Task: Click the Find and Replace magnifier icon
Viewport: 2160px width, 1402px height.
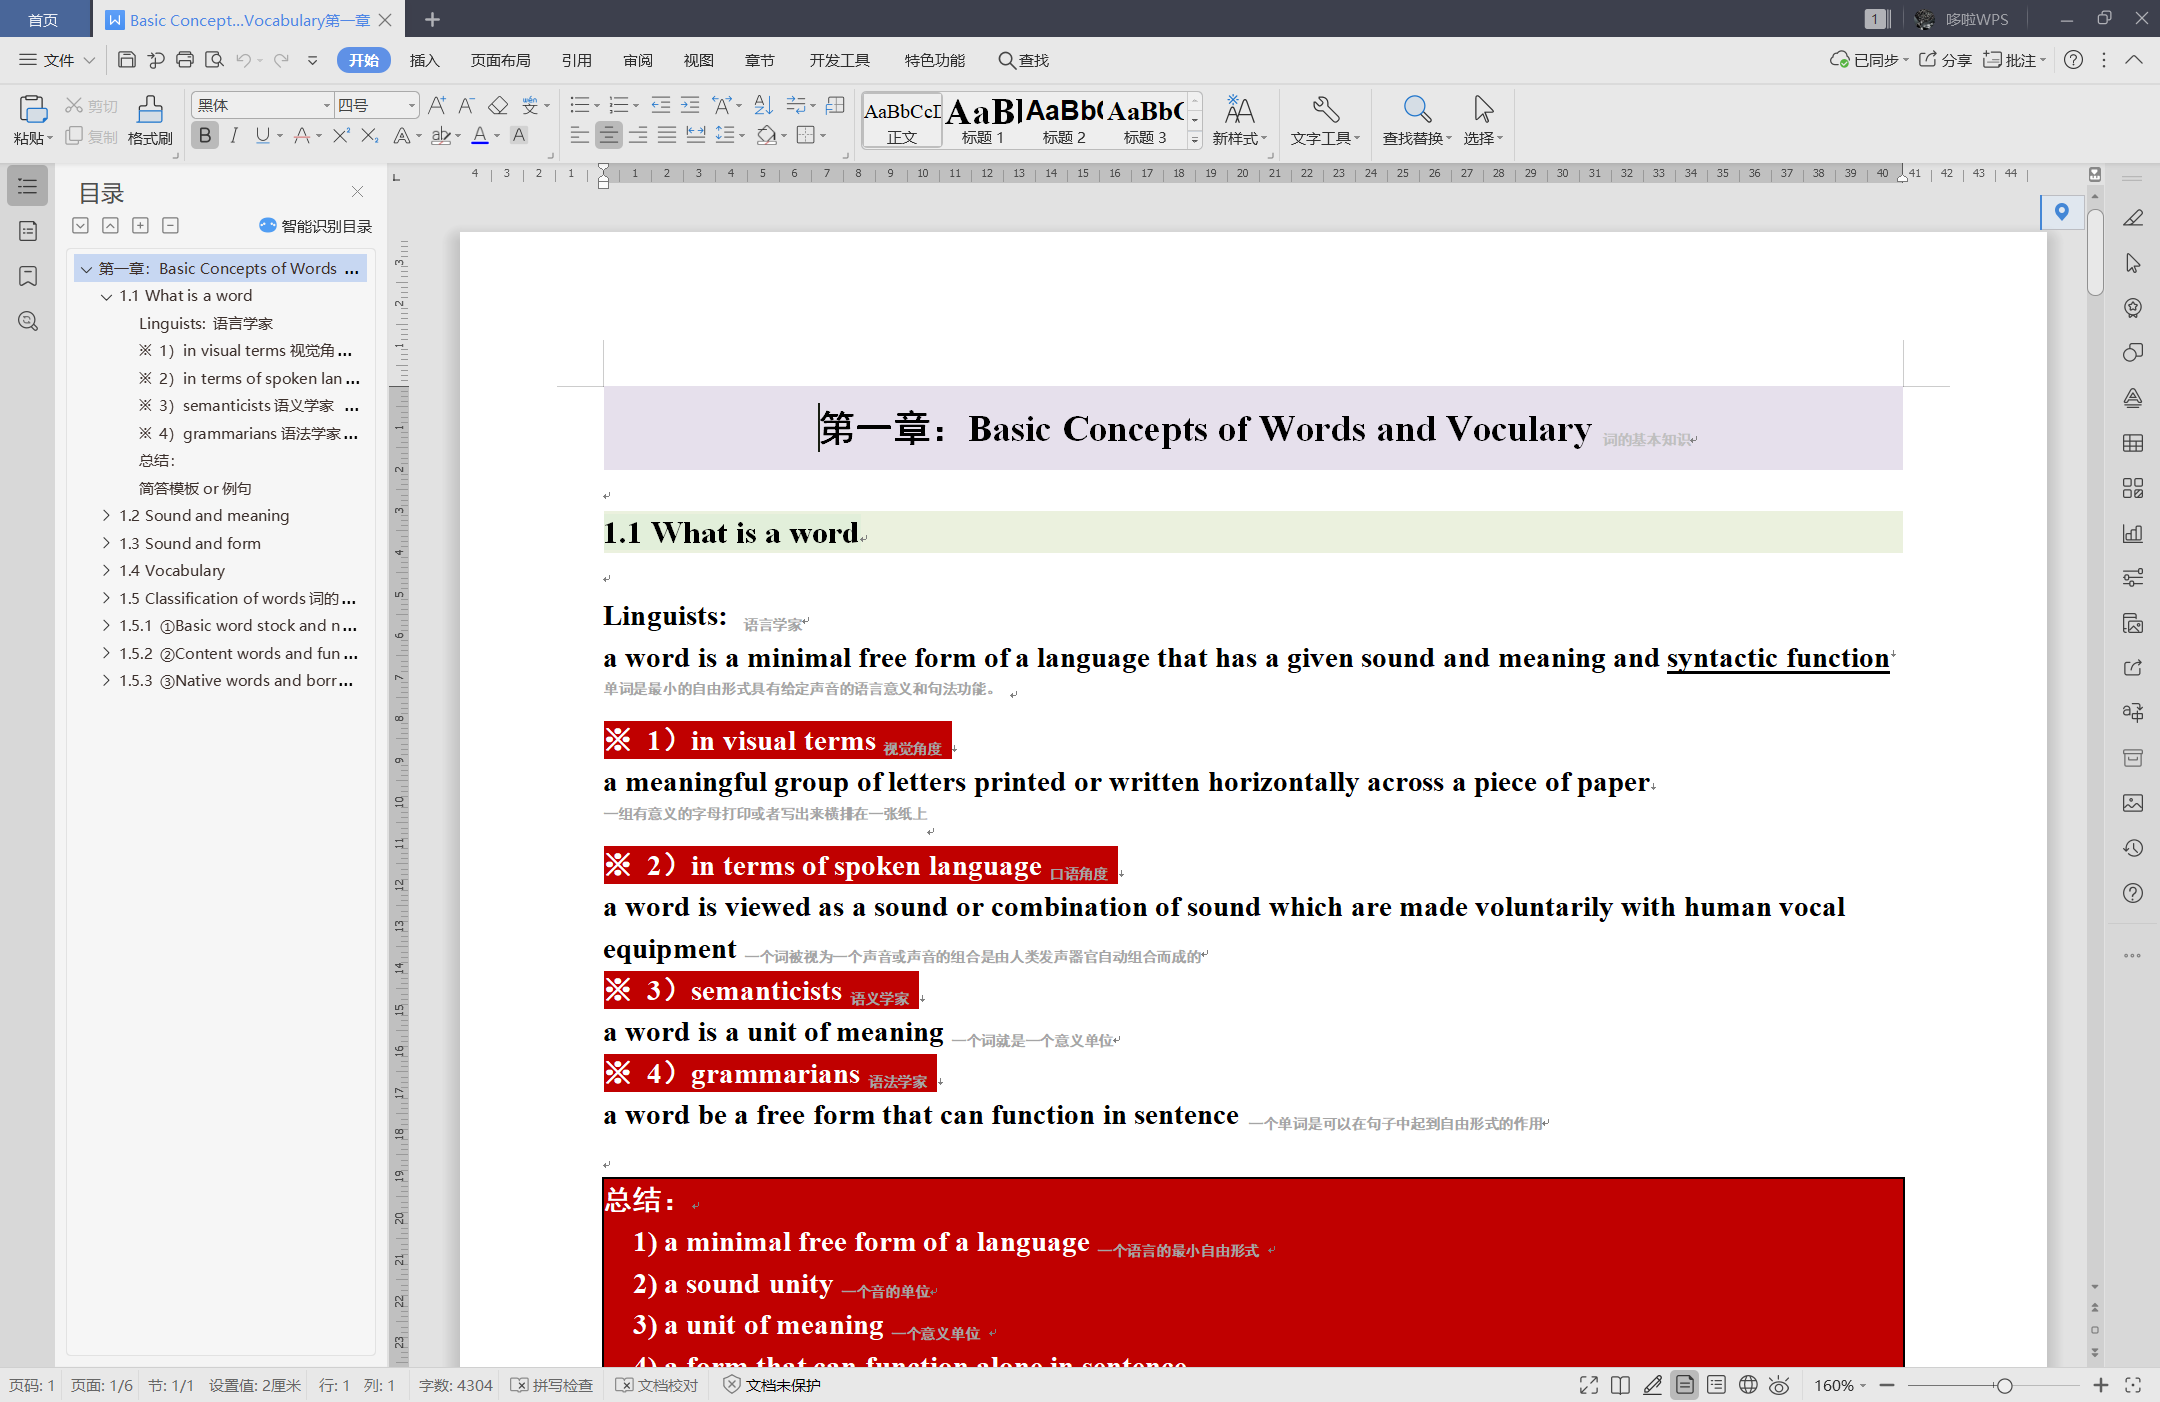Action: 1417,109
